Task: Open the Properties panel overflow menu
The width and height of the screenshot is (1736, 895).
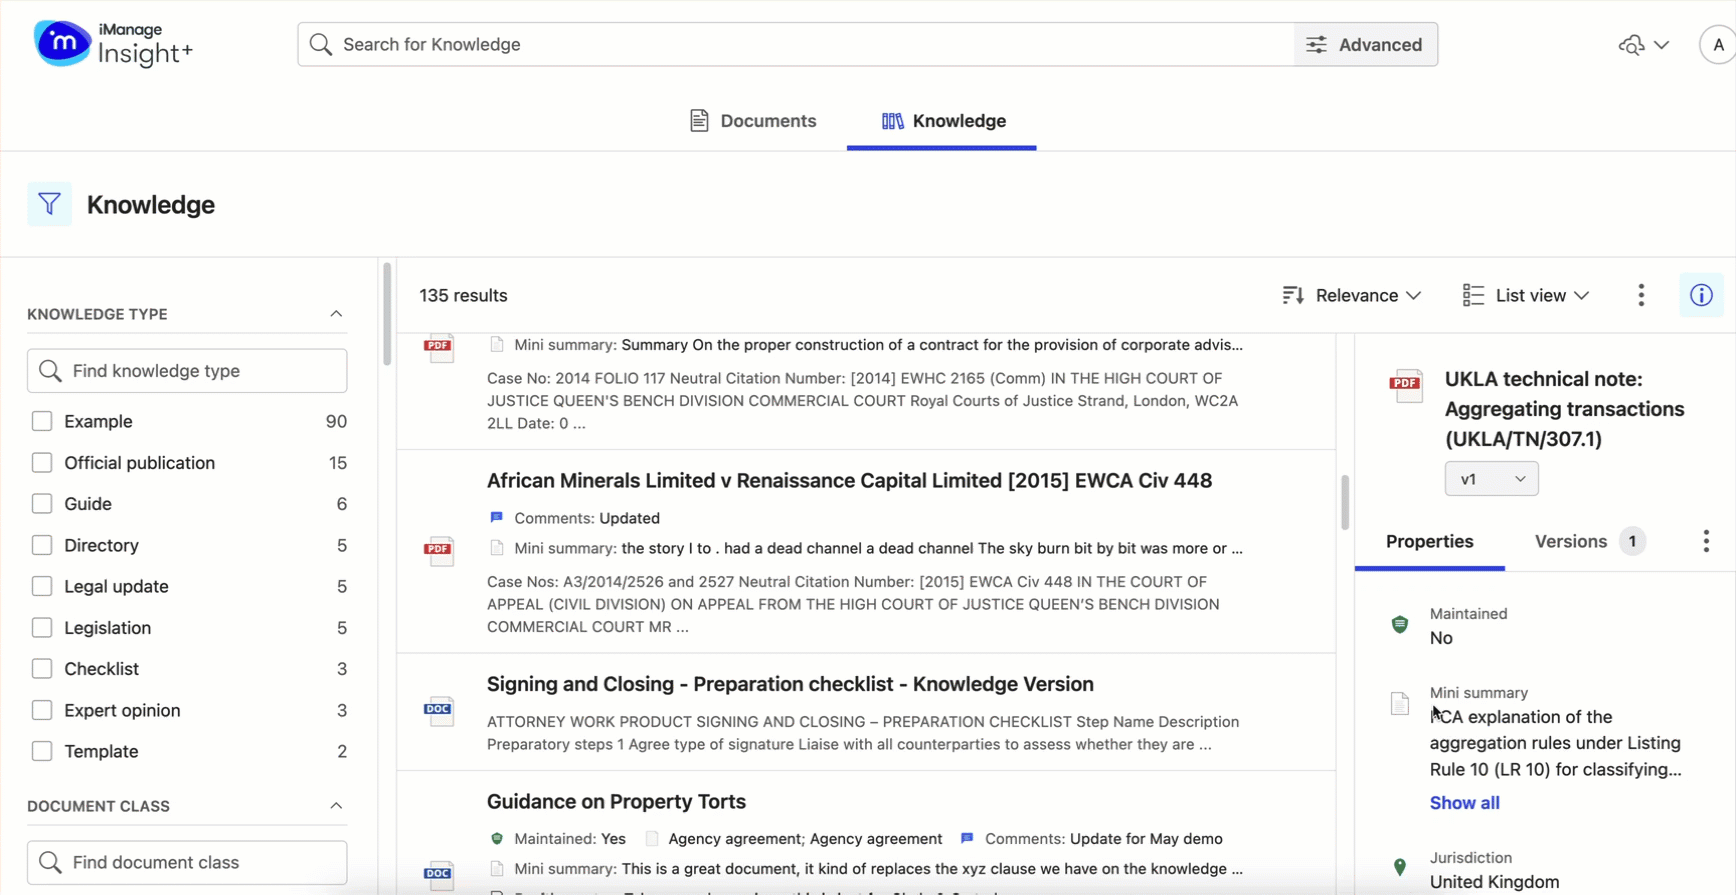Action: point(1706,540)
